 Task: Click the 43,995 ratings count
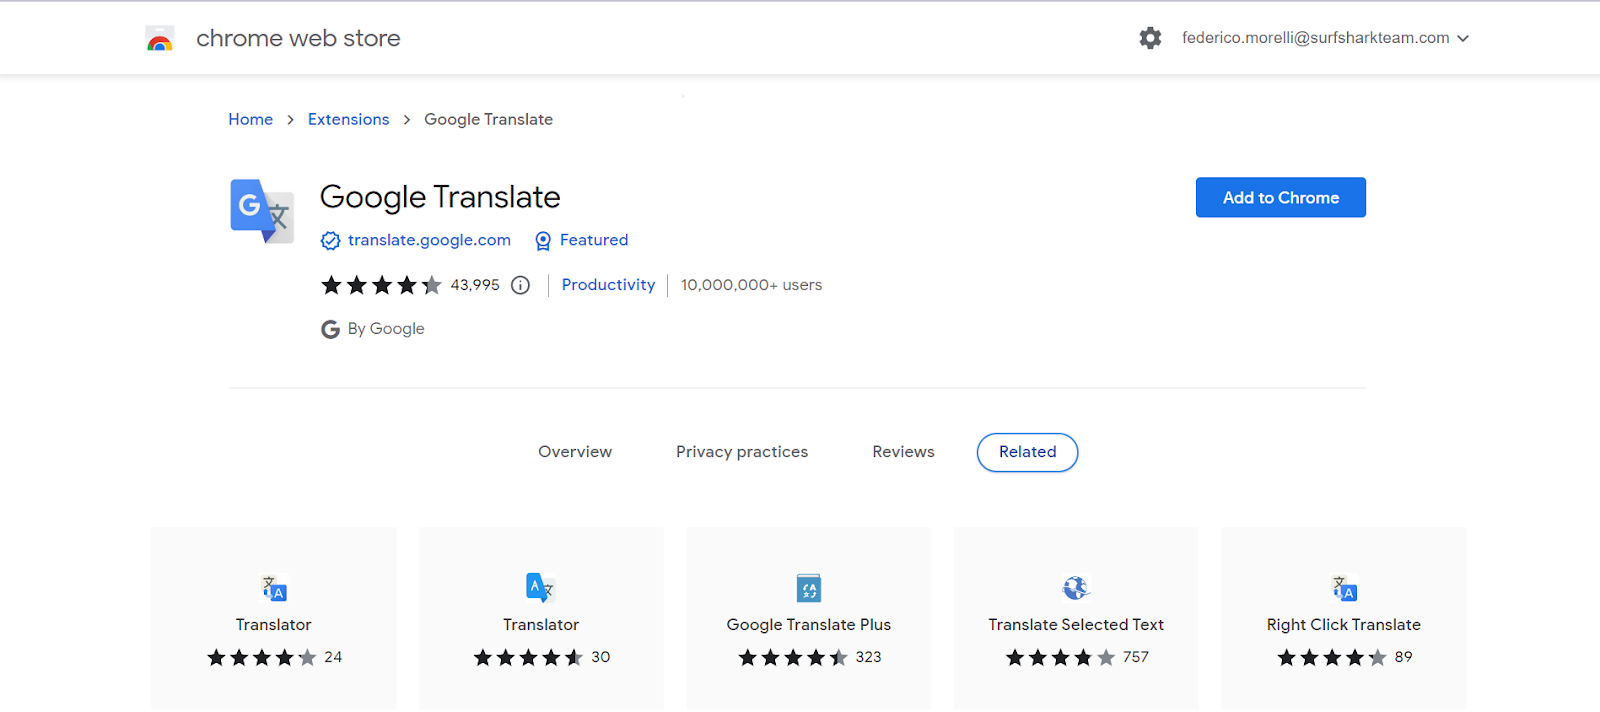coord(475,285)
